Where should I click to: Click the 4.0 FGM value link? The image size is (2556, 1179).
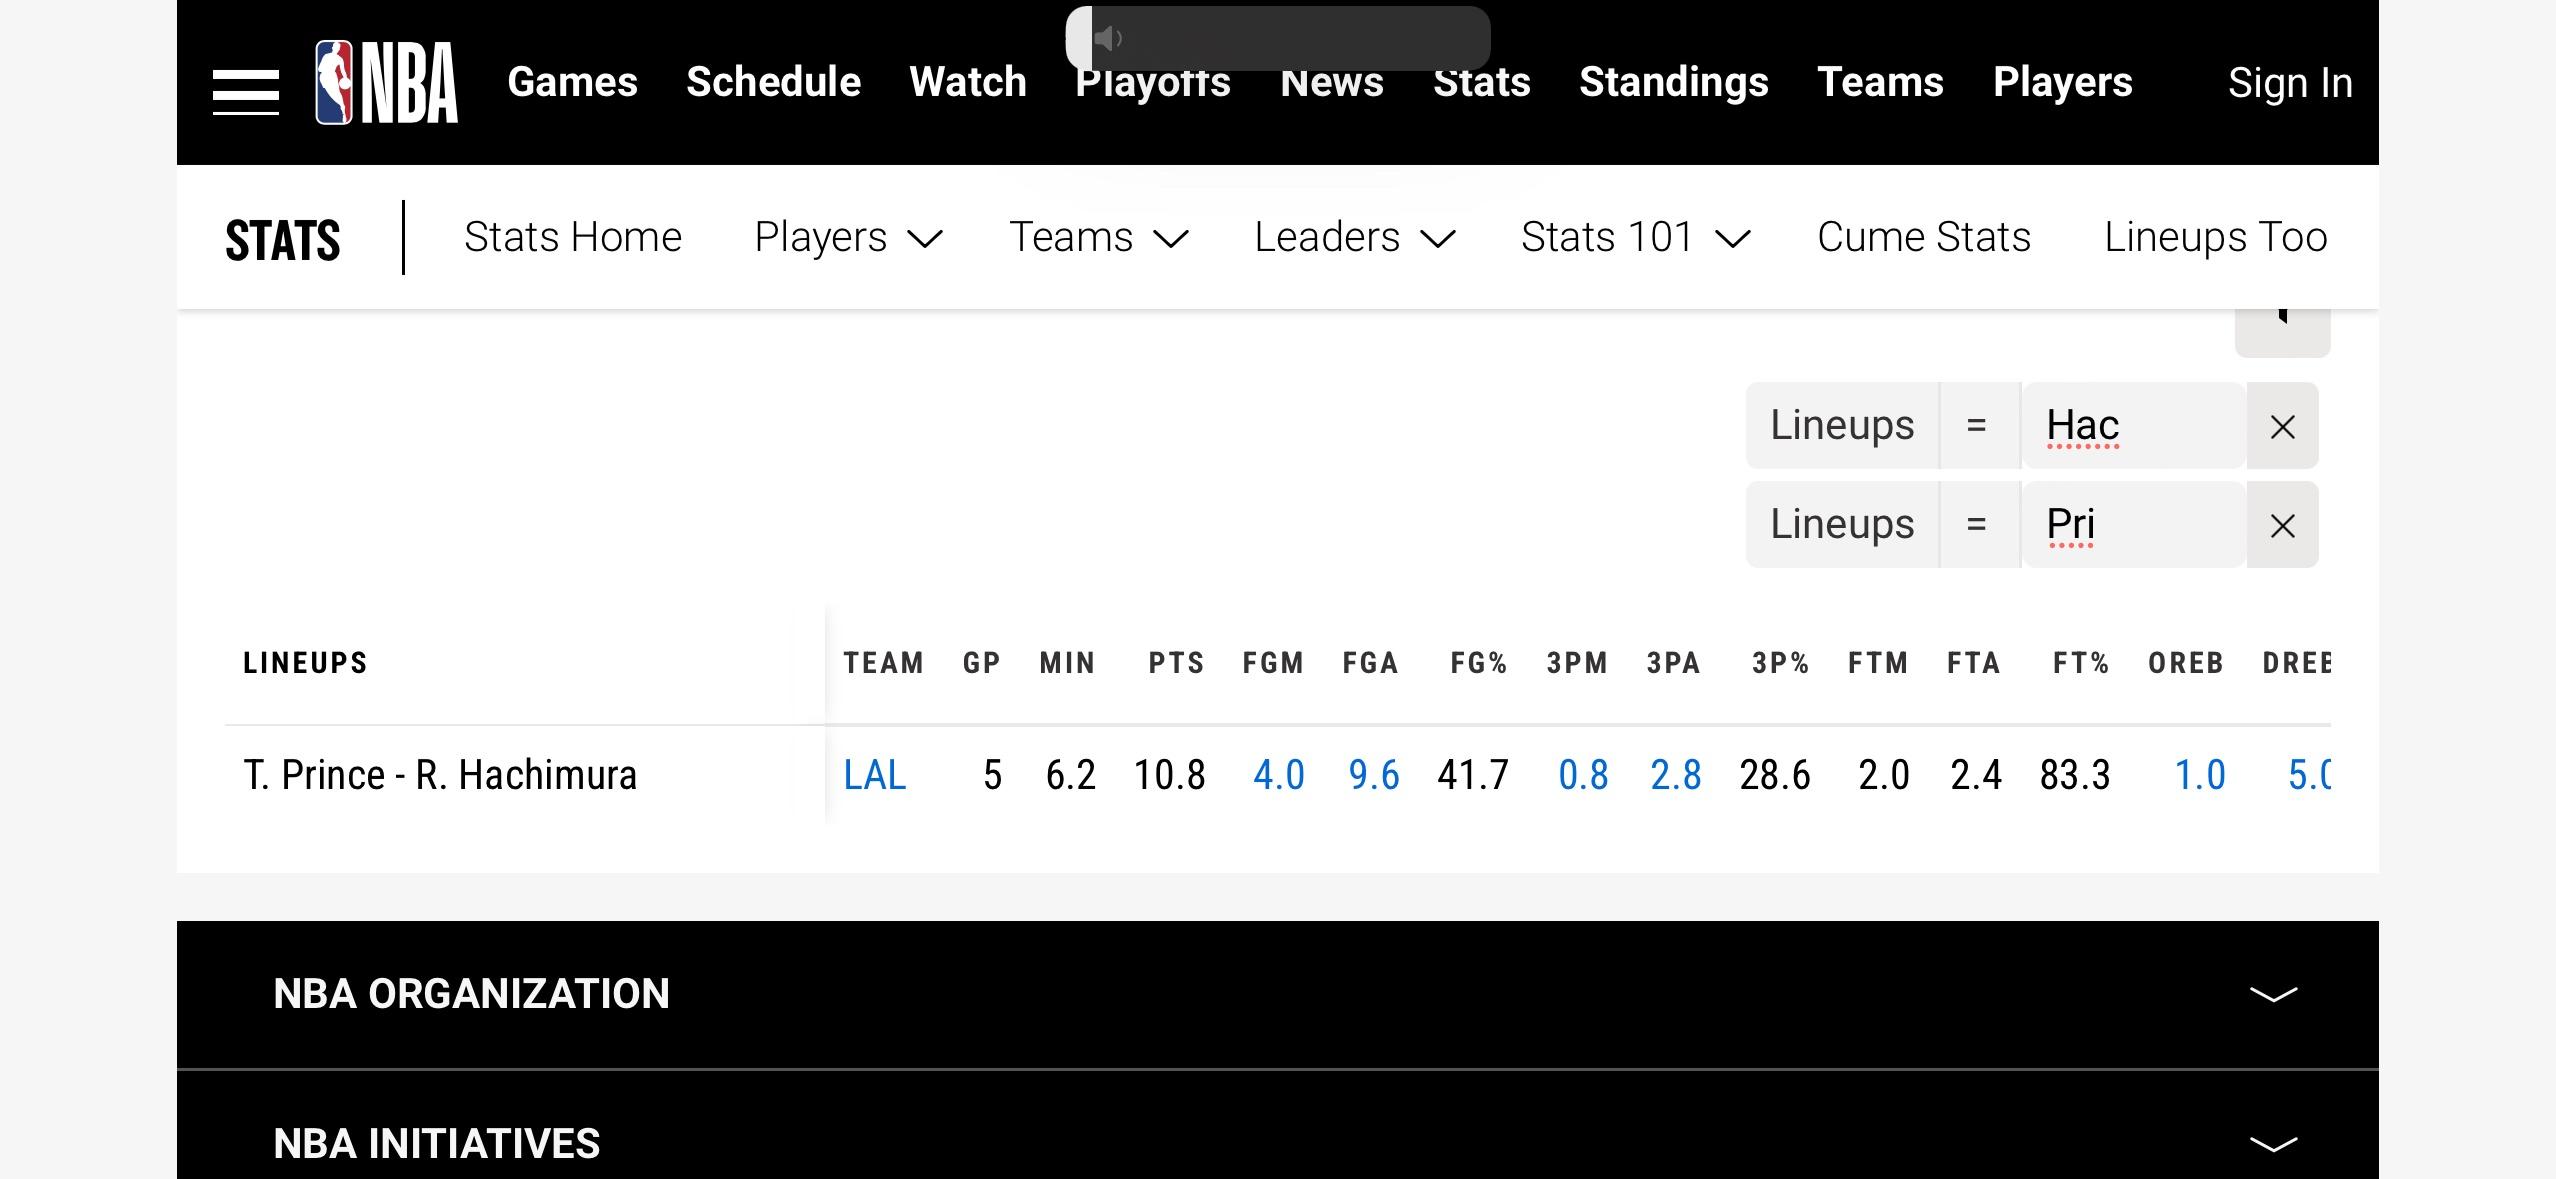tap(1278, 775)
